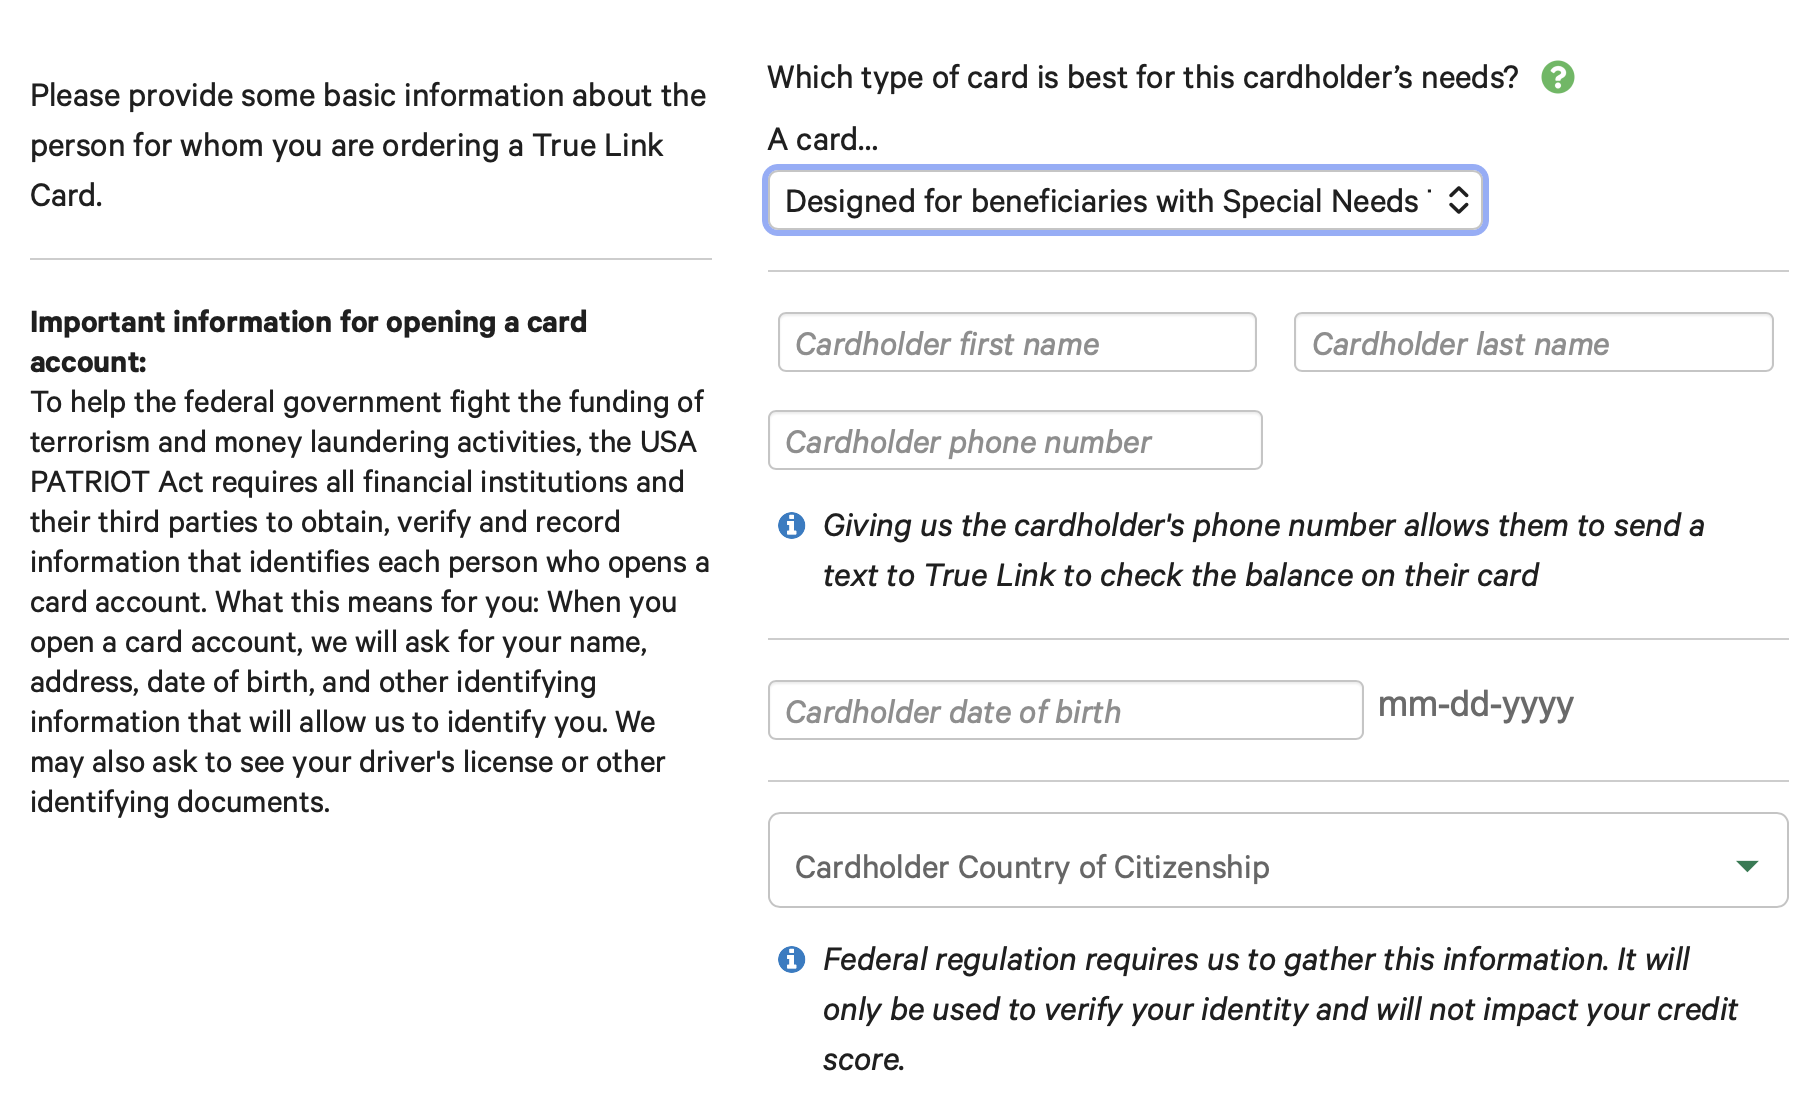Click the mm-dd-yyyy date format hint
The image size is (1820, 1114).
click(x=1475, y=705)
